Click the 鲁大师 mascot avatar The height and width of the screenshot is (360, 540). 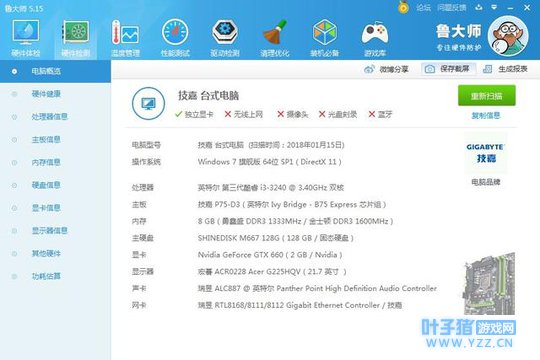(508, 36)
